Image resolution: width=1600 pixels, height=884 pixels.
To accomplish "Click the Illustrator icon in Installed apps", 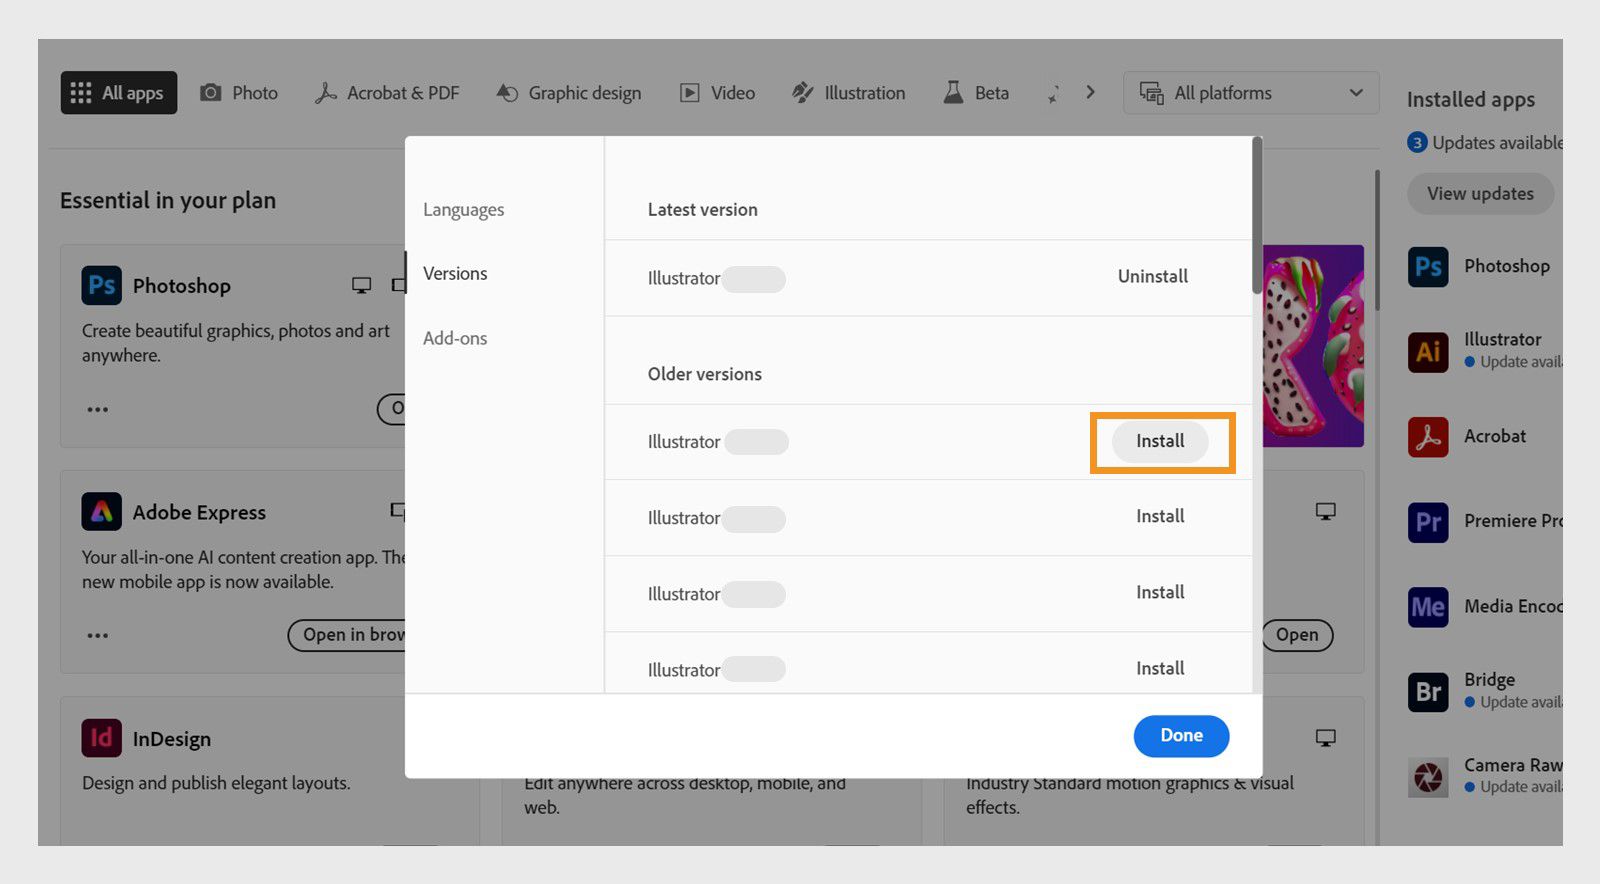I will pos(1428,352).
